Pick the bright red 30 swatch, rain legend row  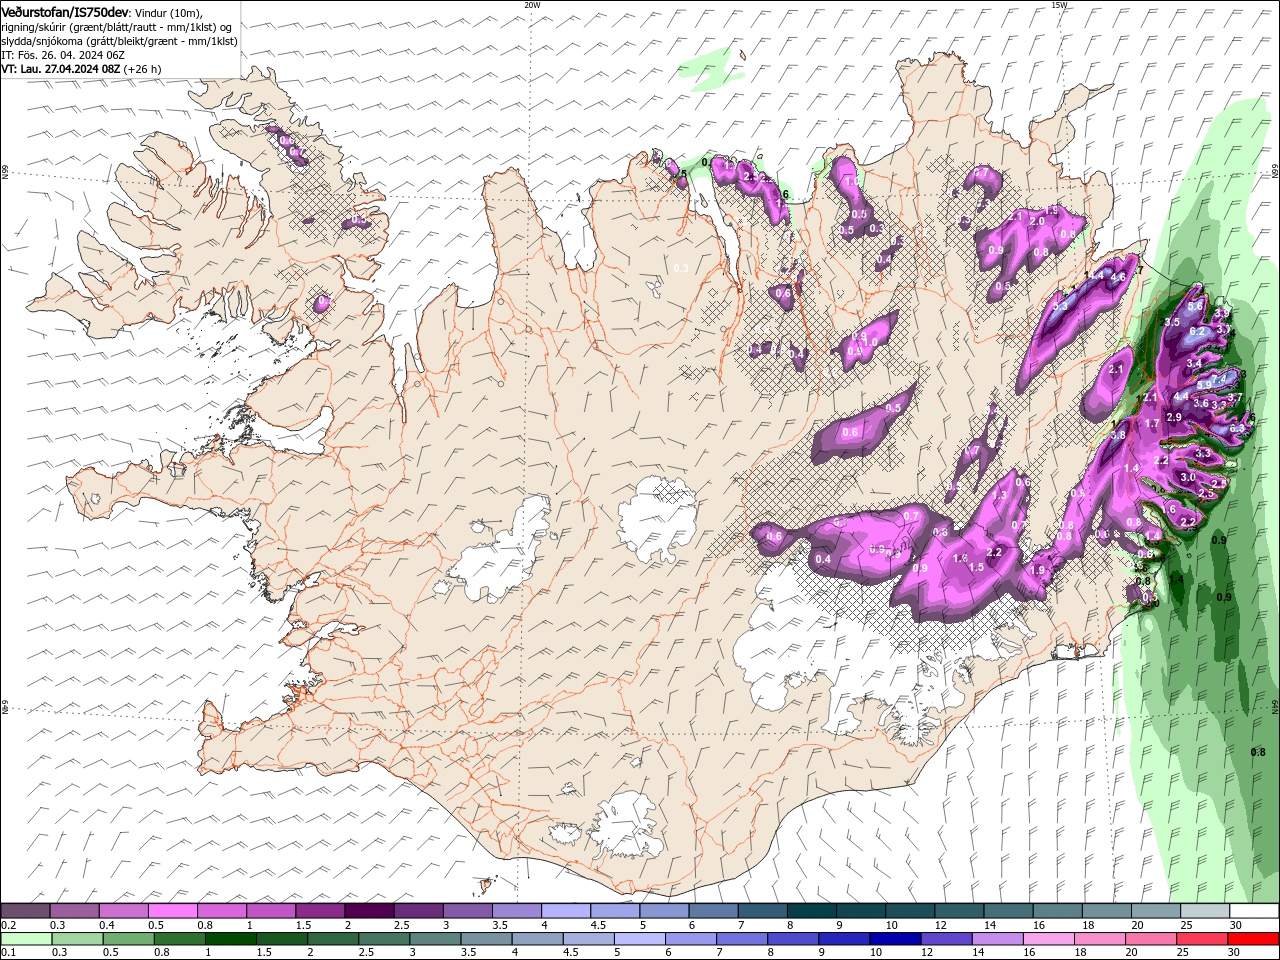[1254, 939]
